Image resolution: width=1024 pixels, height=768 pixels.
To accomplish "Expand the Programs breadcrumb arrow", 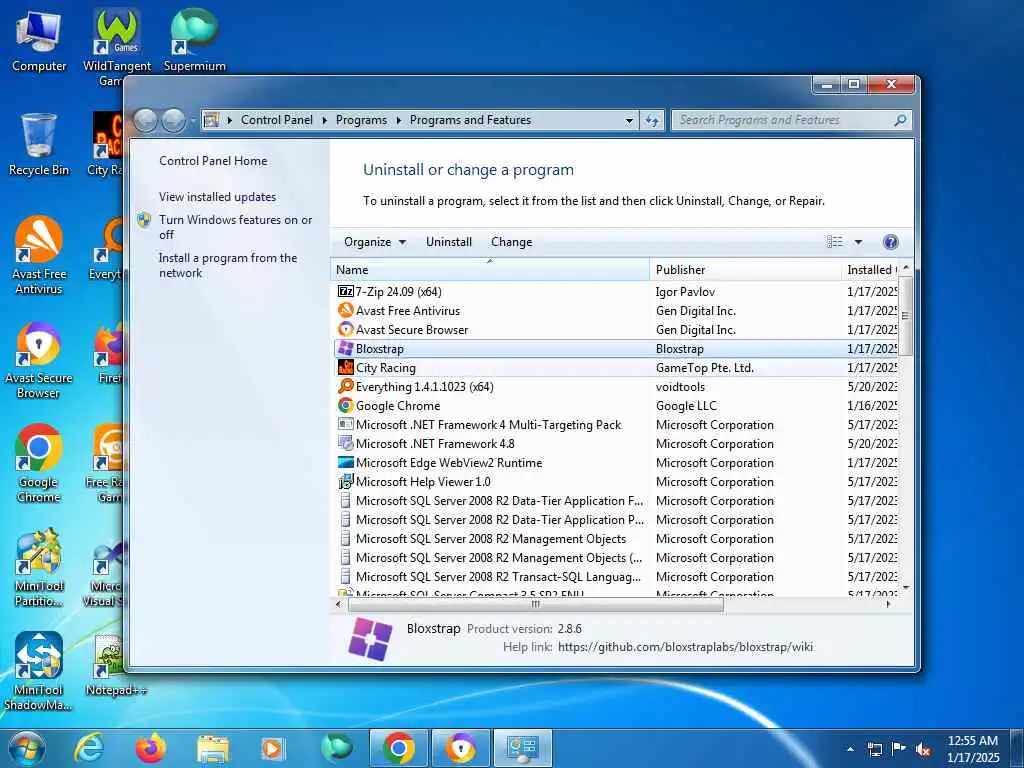I will (398, 121).
